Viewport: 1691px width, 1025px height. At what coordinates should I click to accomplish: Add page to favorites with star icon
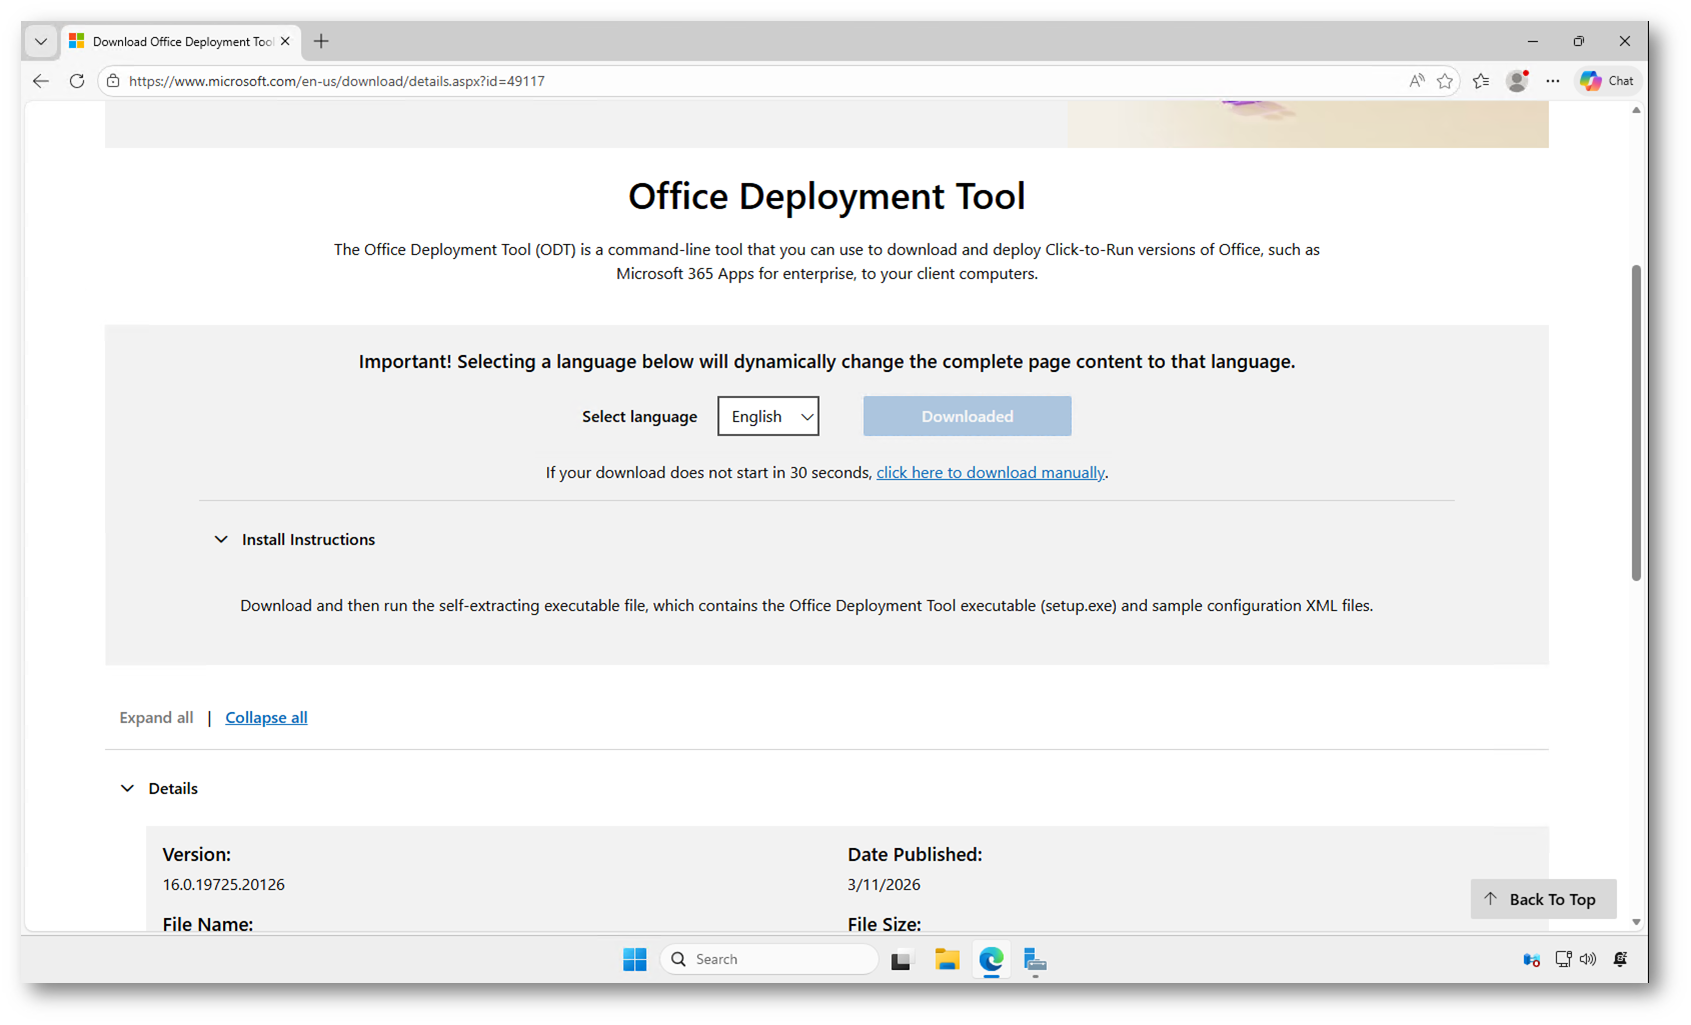point(1445,81)
